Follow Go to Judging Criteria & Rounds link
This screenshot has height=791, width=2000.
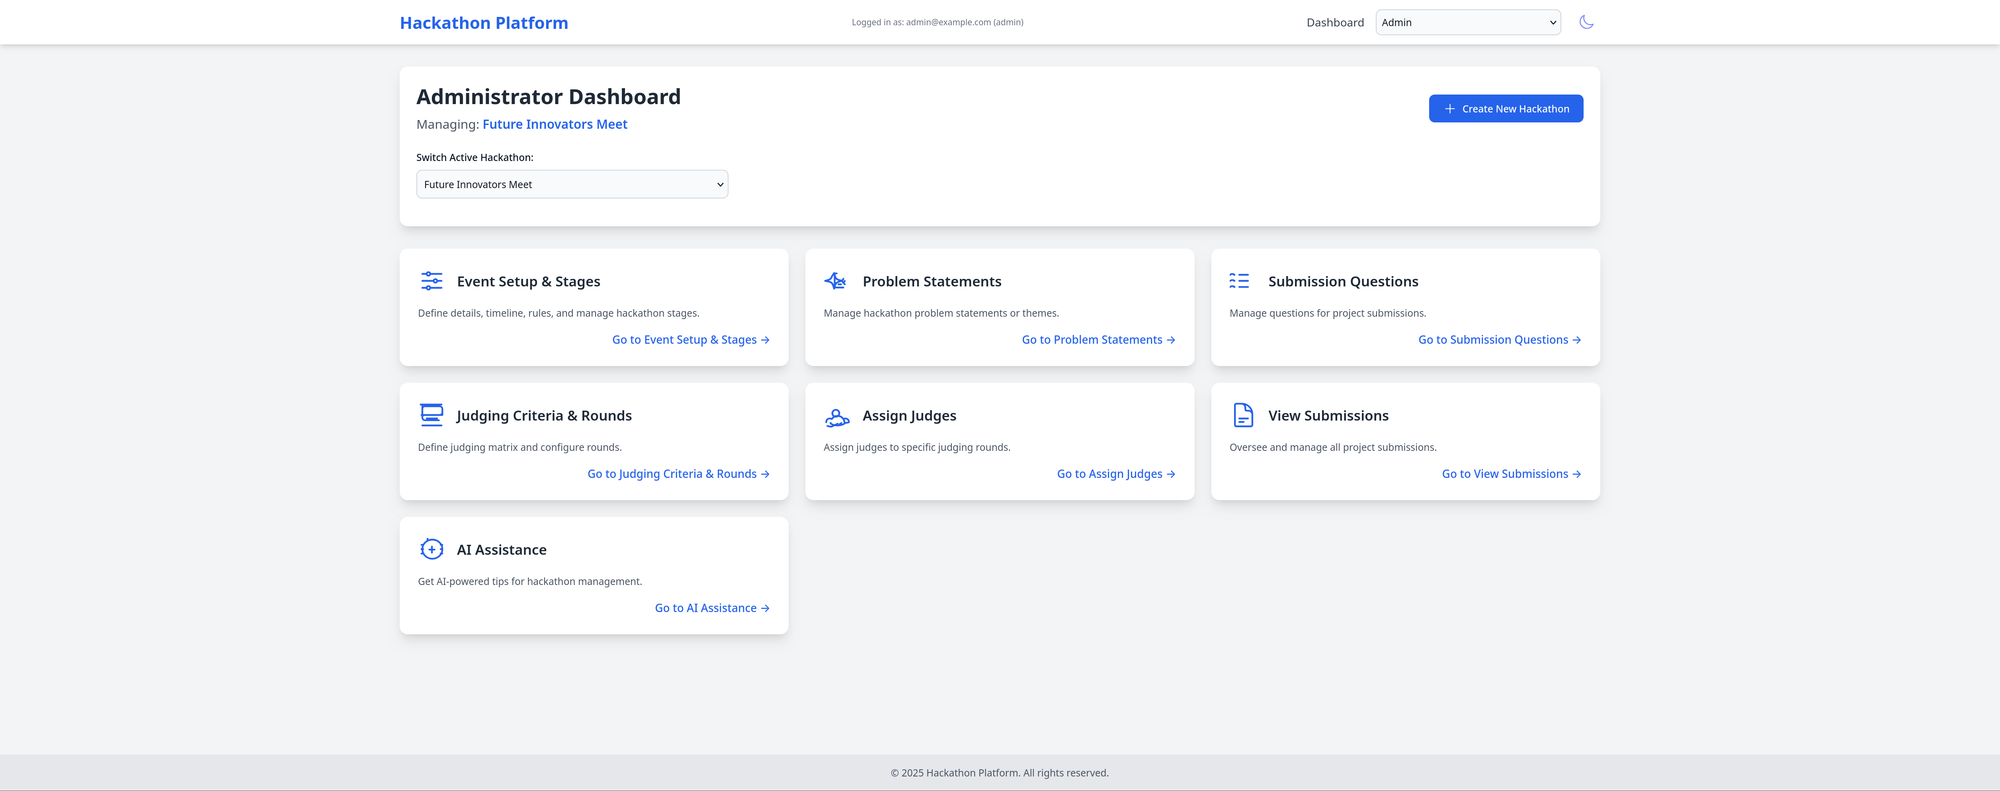tap(678, 474)
